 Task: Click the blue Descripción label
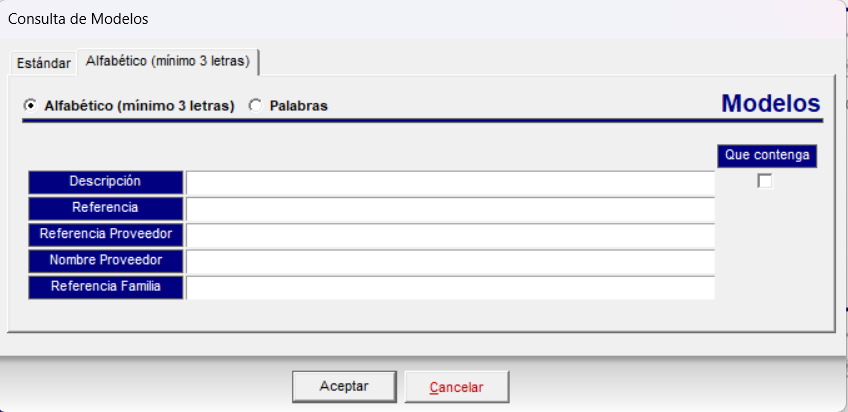coord(105,182)
